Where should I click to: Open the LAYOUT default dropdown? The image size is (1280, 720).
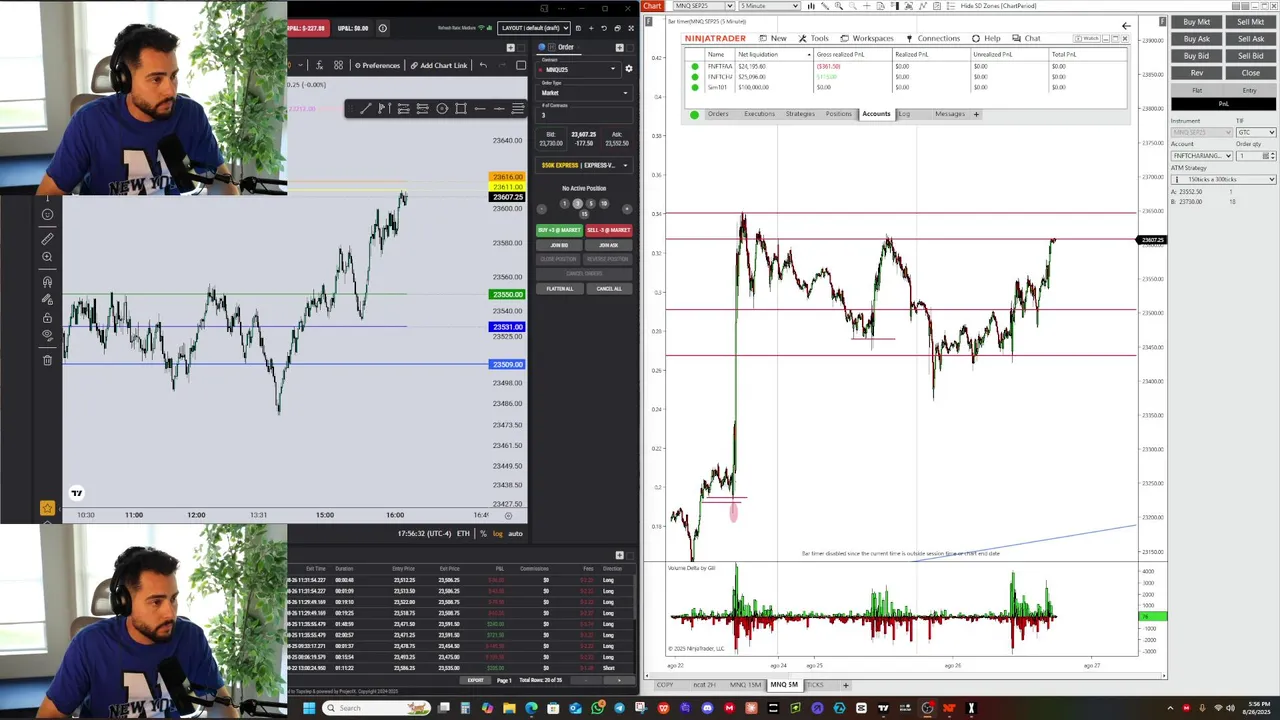(x=533, y=28)
